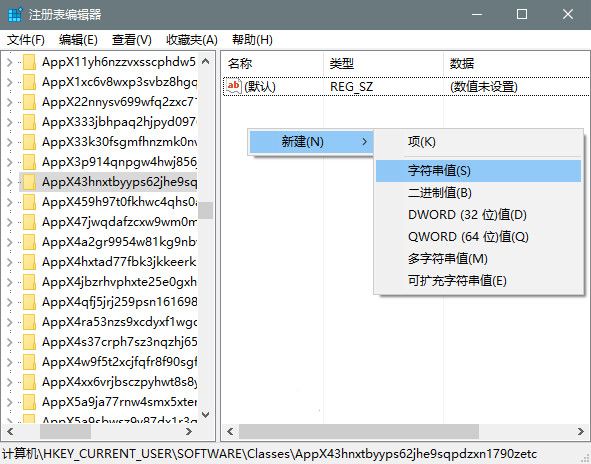
Task: Click folder icon of AppX4jbzrhvphxte25e0gxh
Action: 29,282
